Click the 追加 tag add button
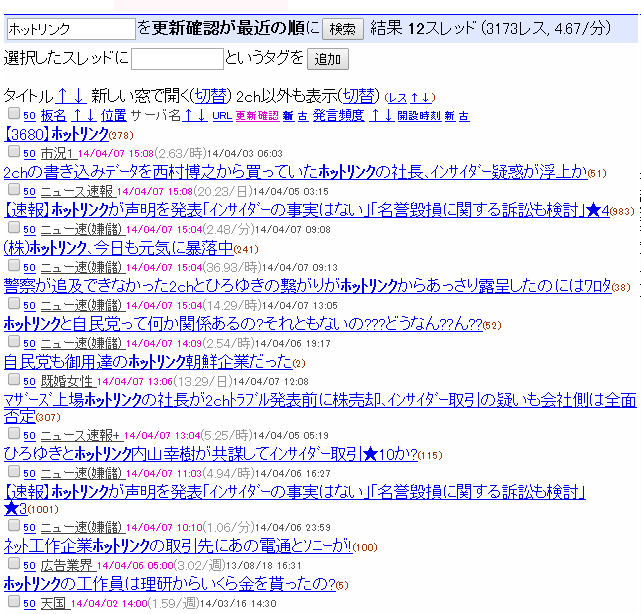 [x=327, y=59]
